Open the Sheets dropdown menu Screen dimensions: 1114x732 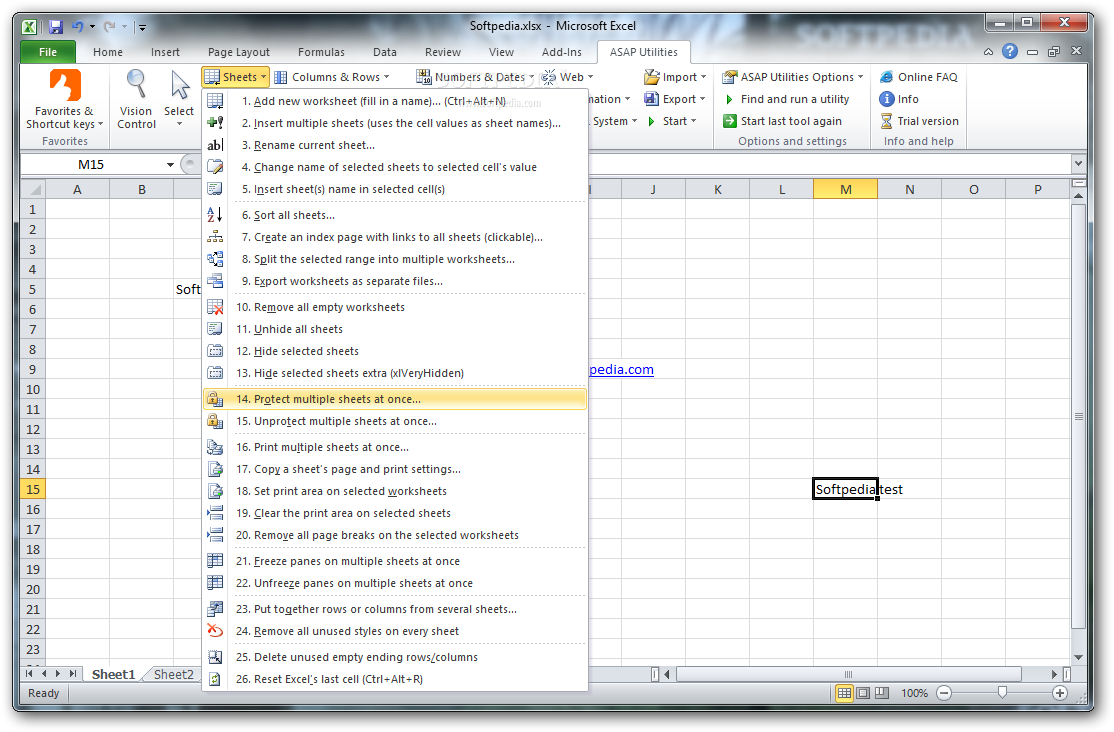tap(235, 77)
